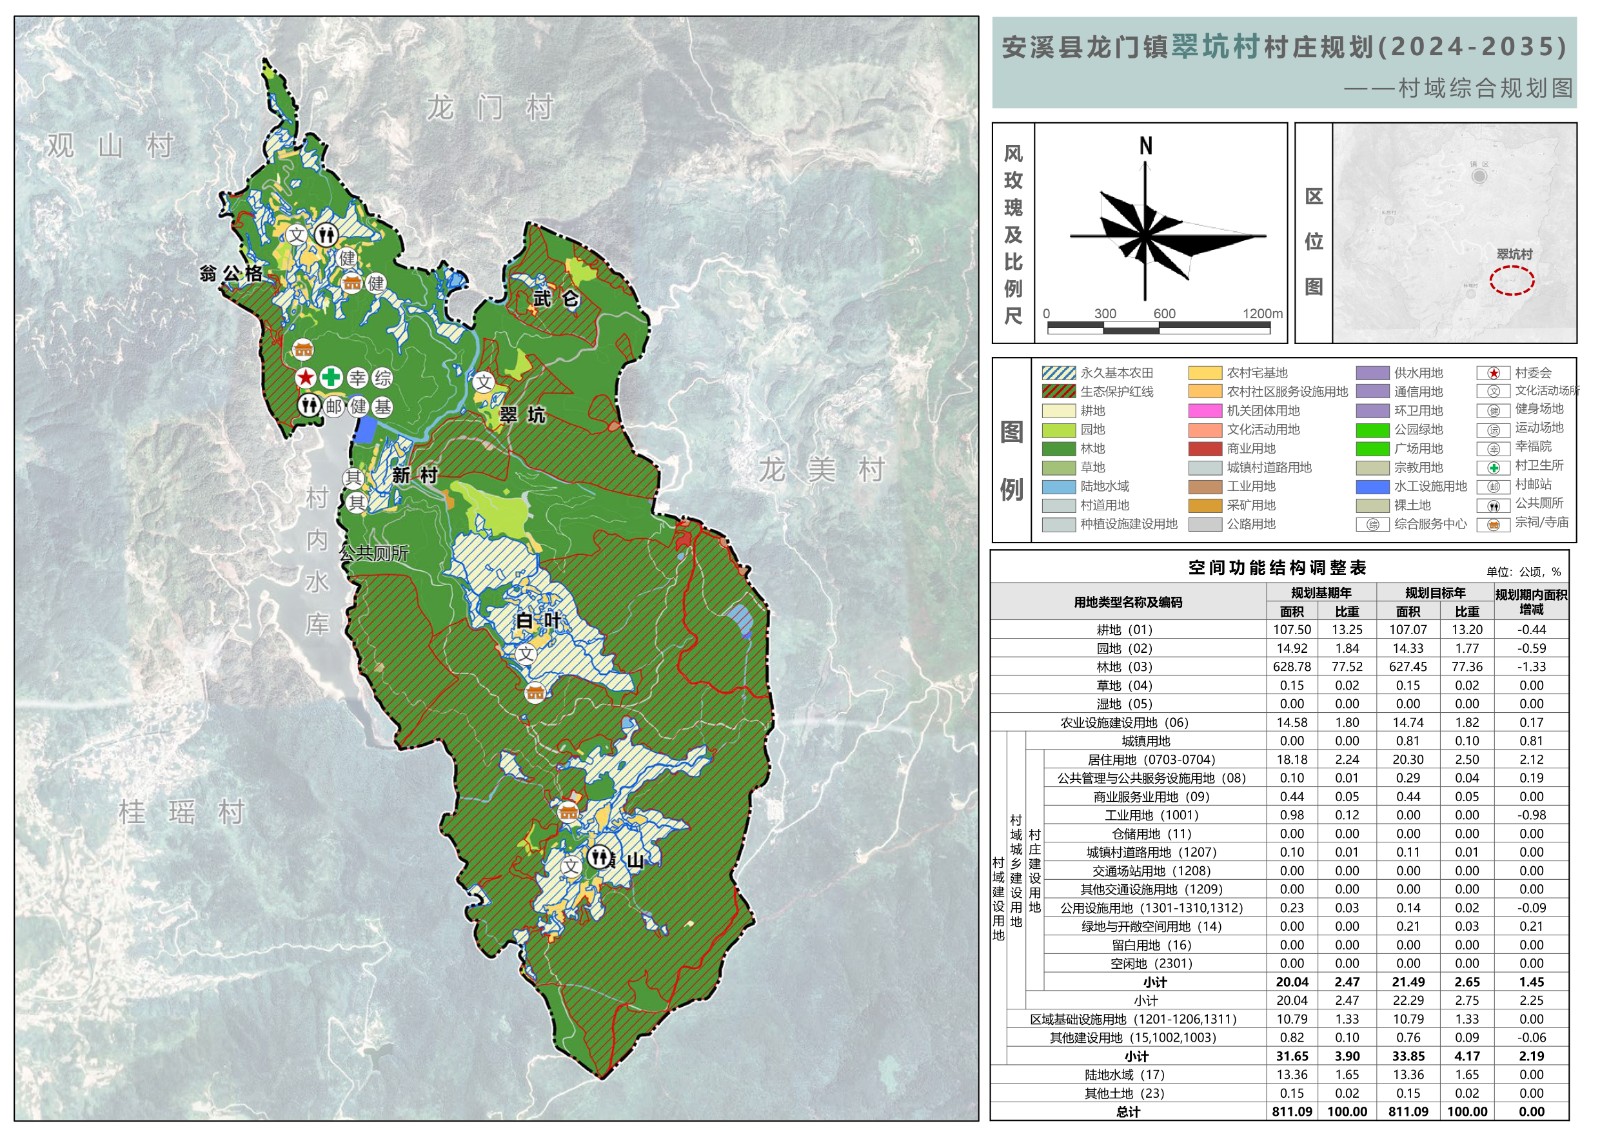Image resolution: width=1600 pixels, height=1131 pixels.
Task: Click the 翠坑村 red circle in location map
Action: coord(1512,280)
